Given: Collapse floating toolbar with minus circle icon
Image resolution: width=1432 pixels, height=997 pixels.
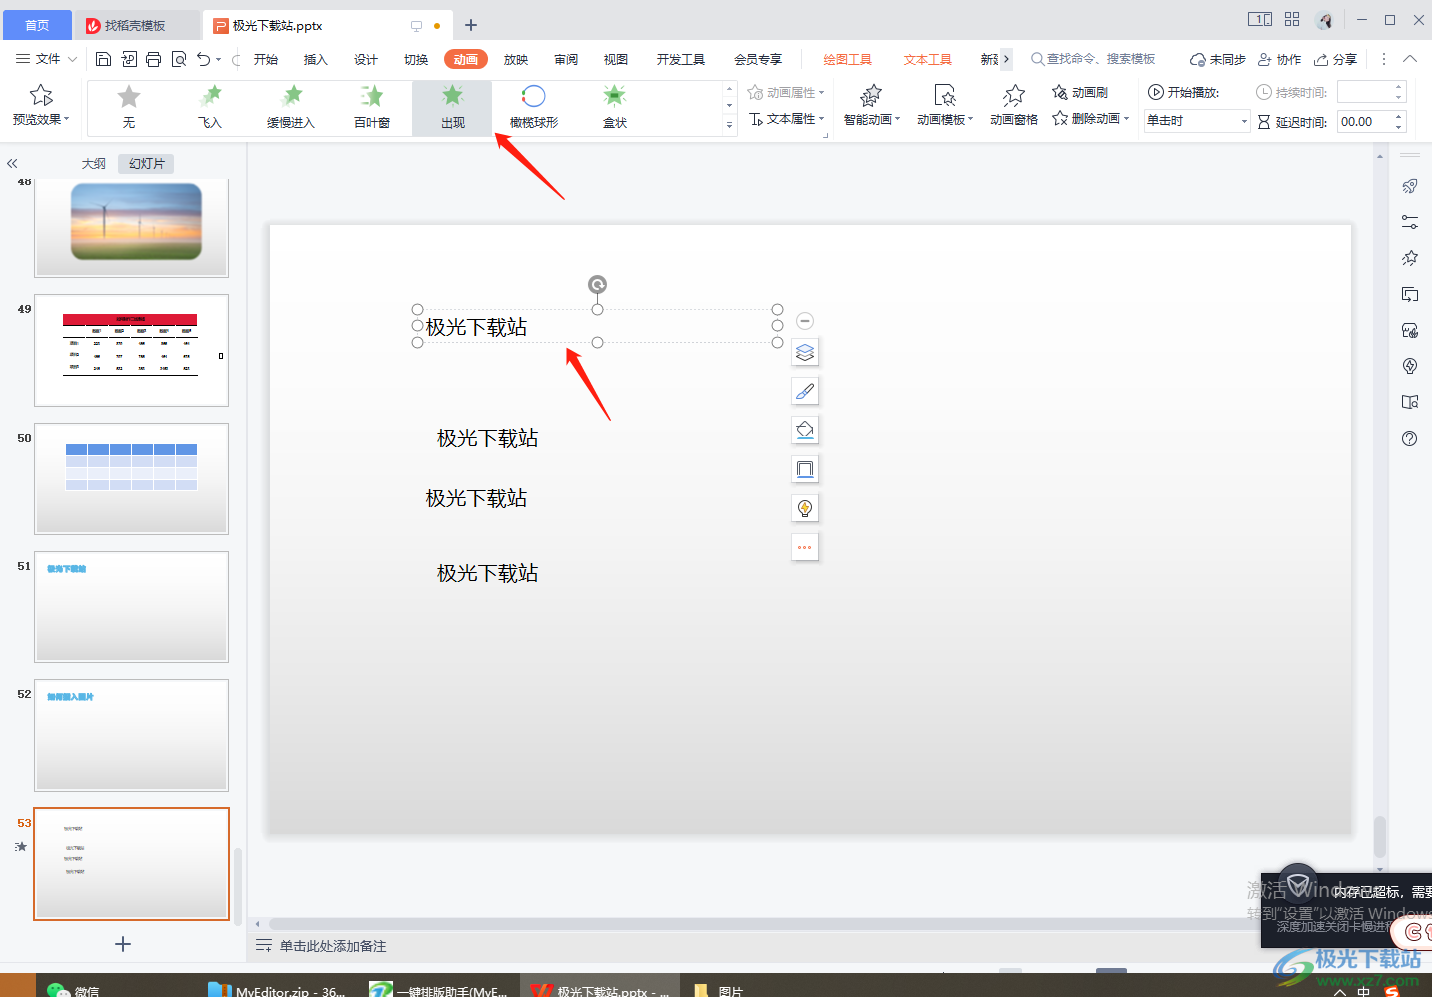Looking at the screenshot, I should point(805,321).
